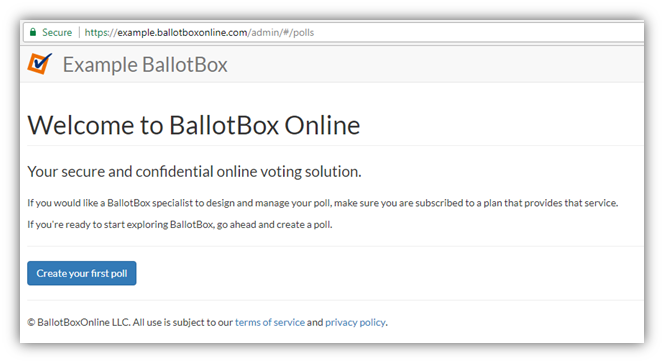Click the "If you're ready to start exploring" paragraph
The width and height of the screenshot is (664, 363).
pos(180,224)
